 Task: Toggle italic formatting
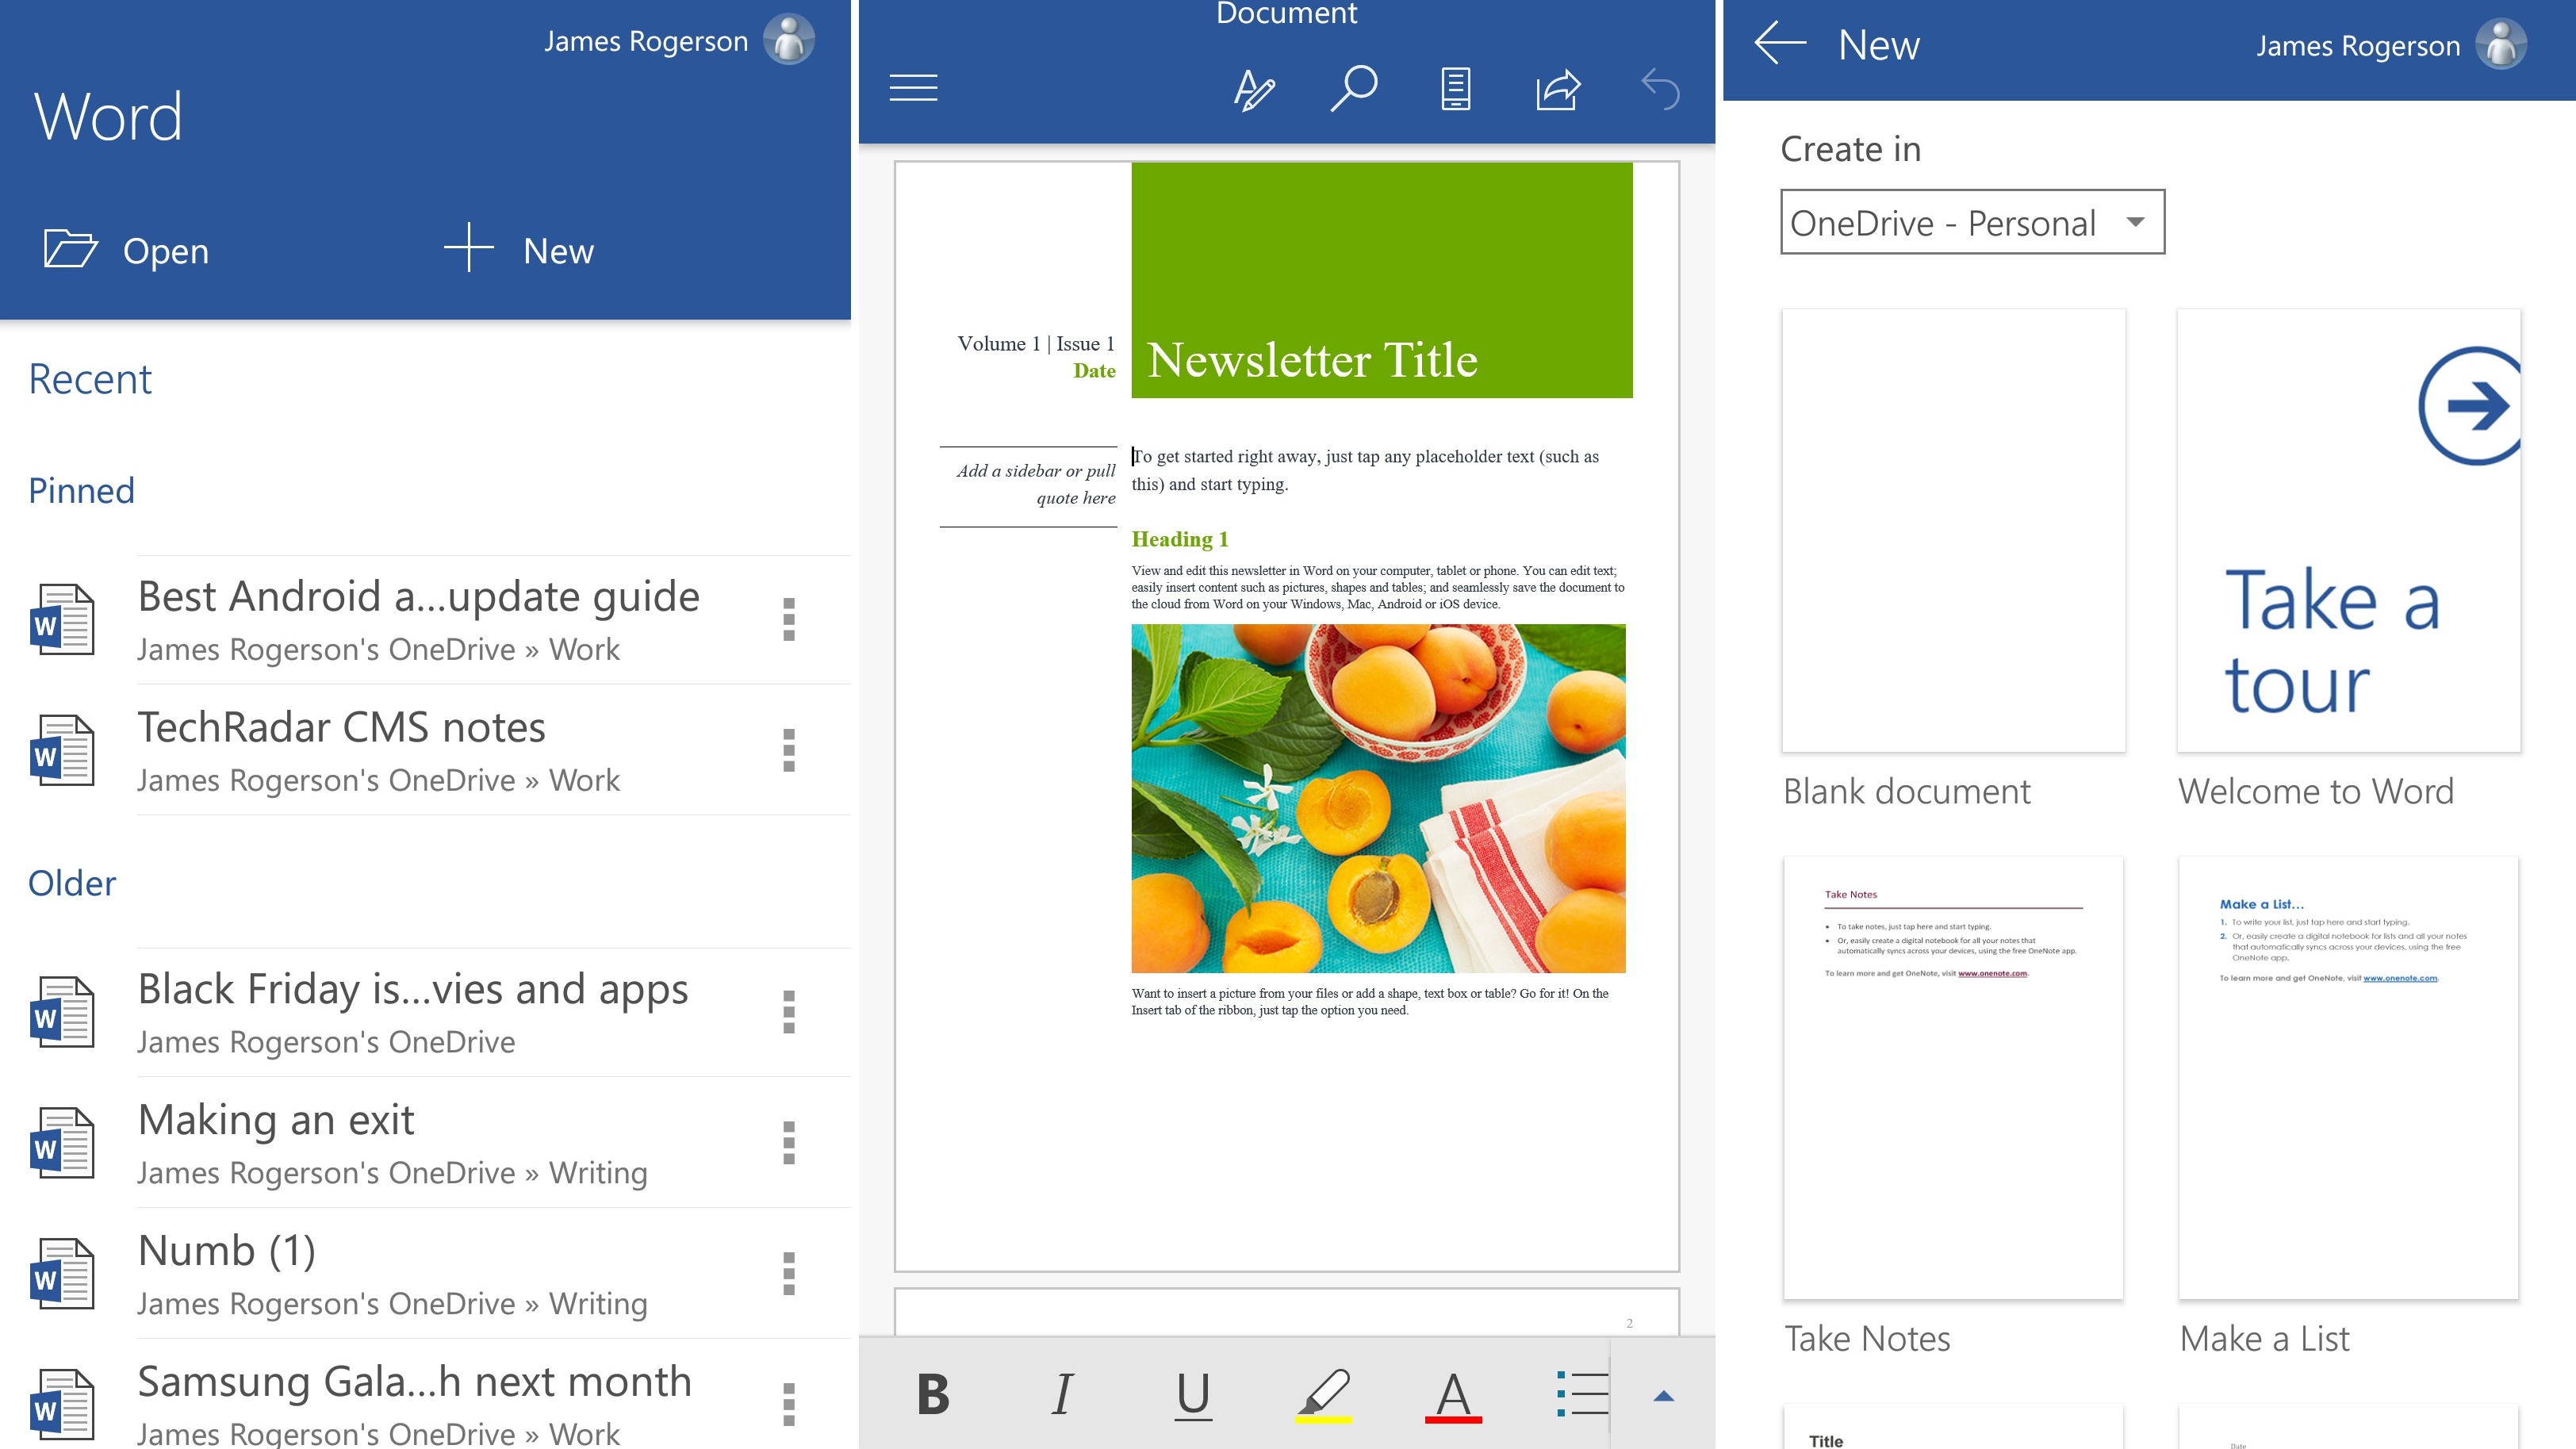[x=1062, y=1394]
